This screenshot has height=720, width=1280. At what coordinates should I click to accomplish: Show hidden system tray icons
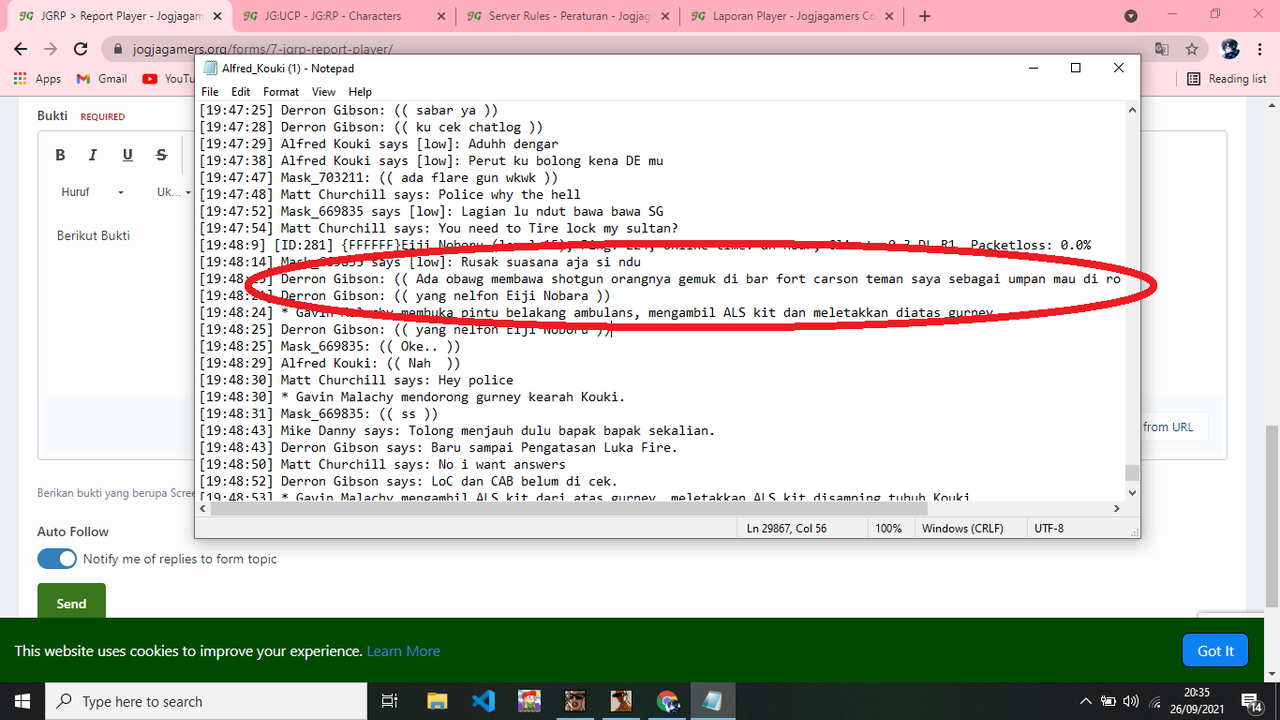point(1087,701)
